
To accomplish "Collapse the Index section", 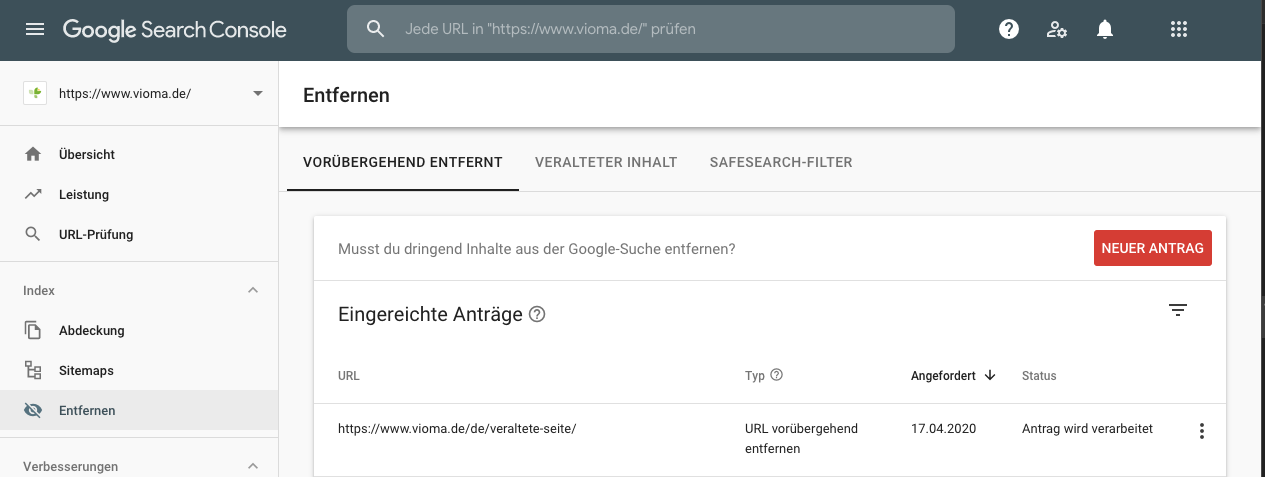I will click(x=253, y=290).
